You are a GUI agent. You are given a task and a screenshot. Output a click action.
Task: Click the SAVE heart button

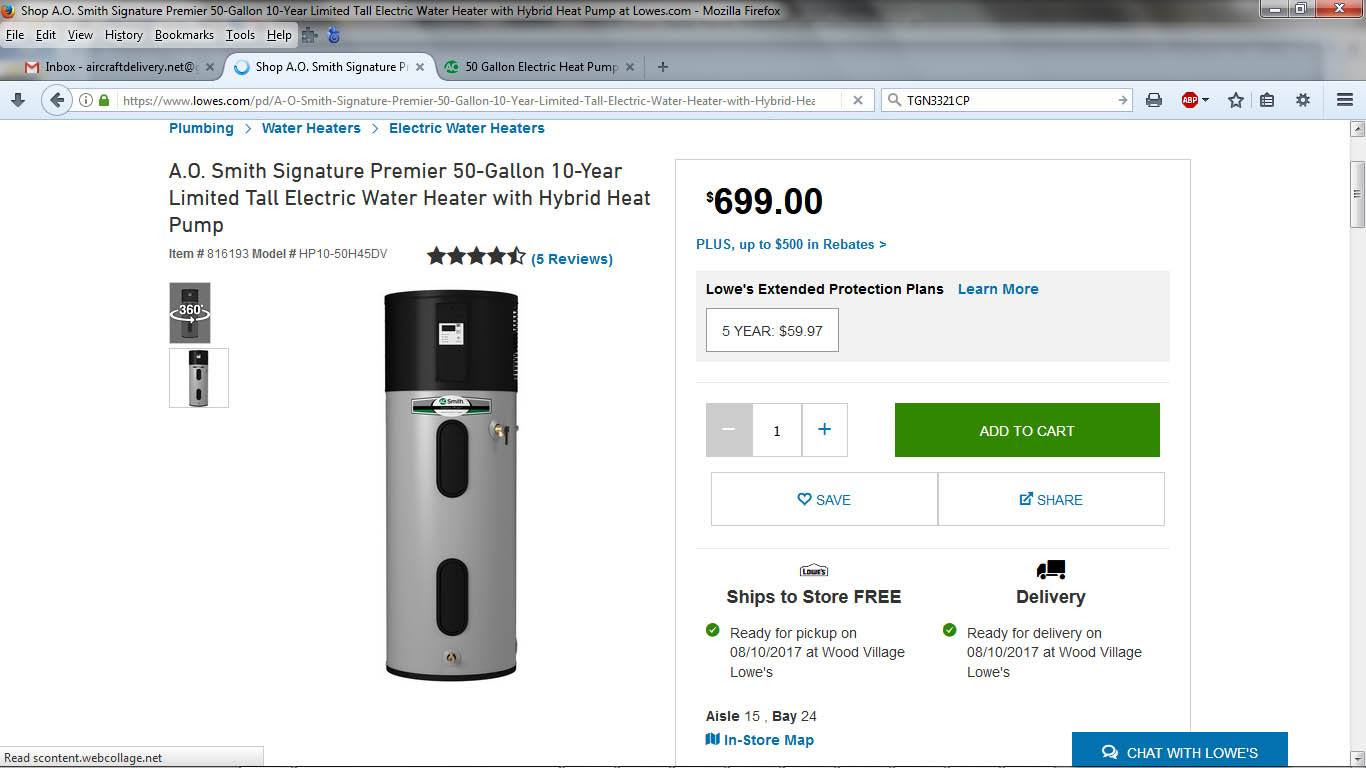(x=824, y=499)
